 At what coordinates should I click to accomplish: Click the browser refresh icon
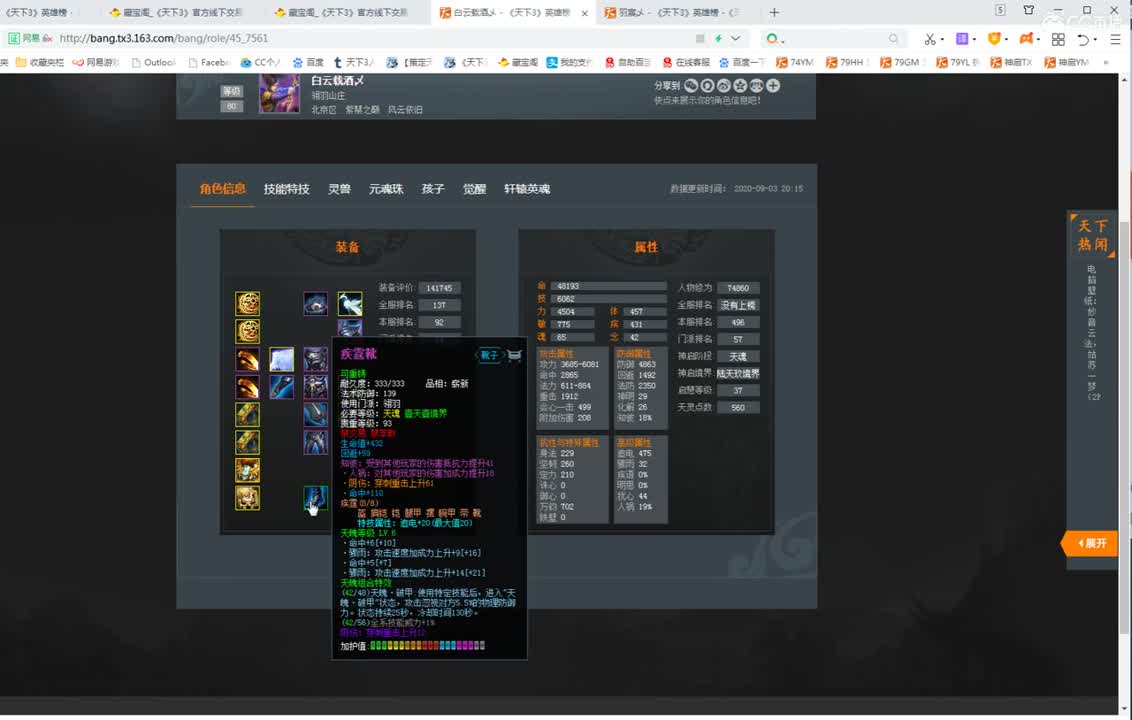click(1083, 37)
